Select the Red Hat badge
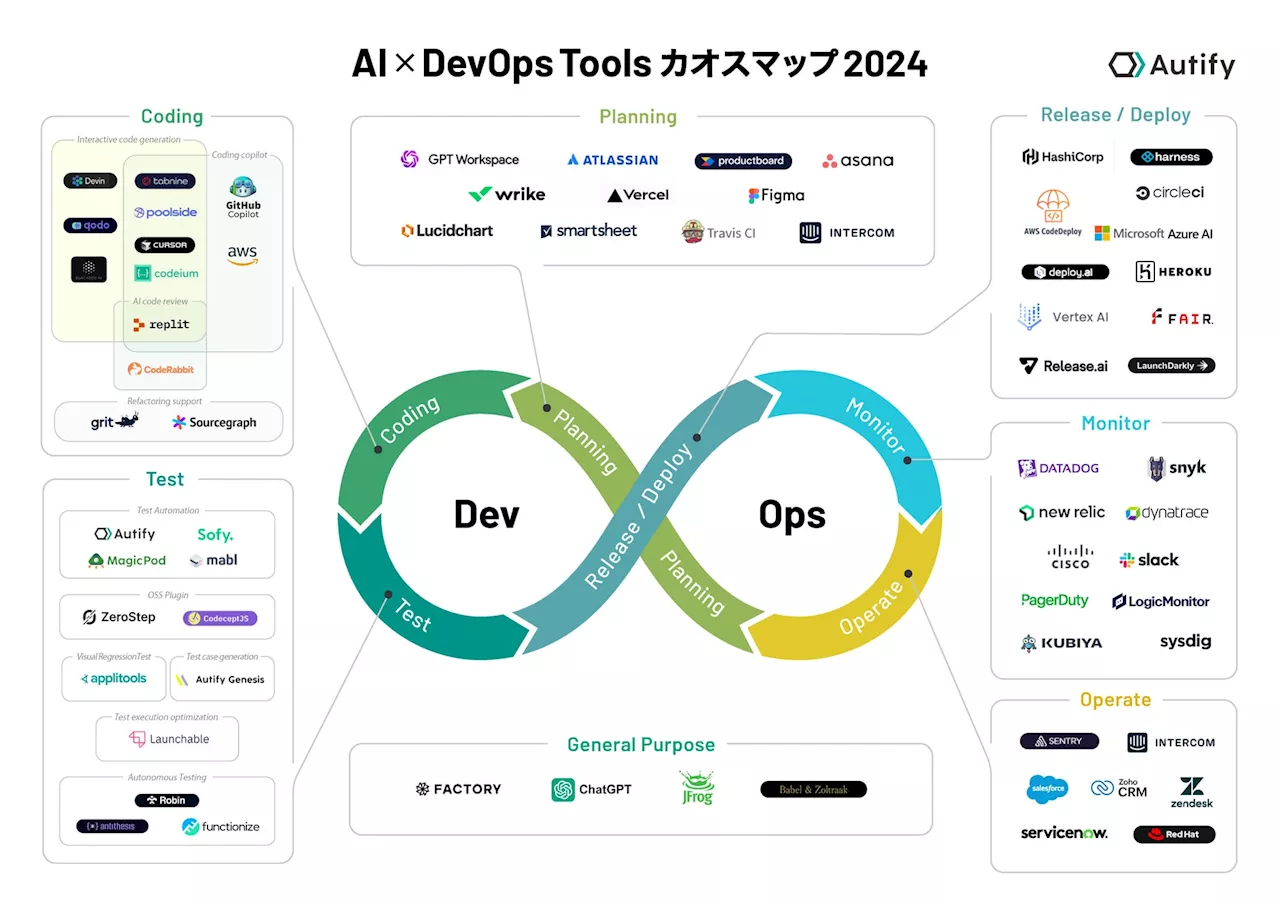Image resolution: width=1280 pixels, height=905 pixels. coord(1174,834)
